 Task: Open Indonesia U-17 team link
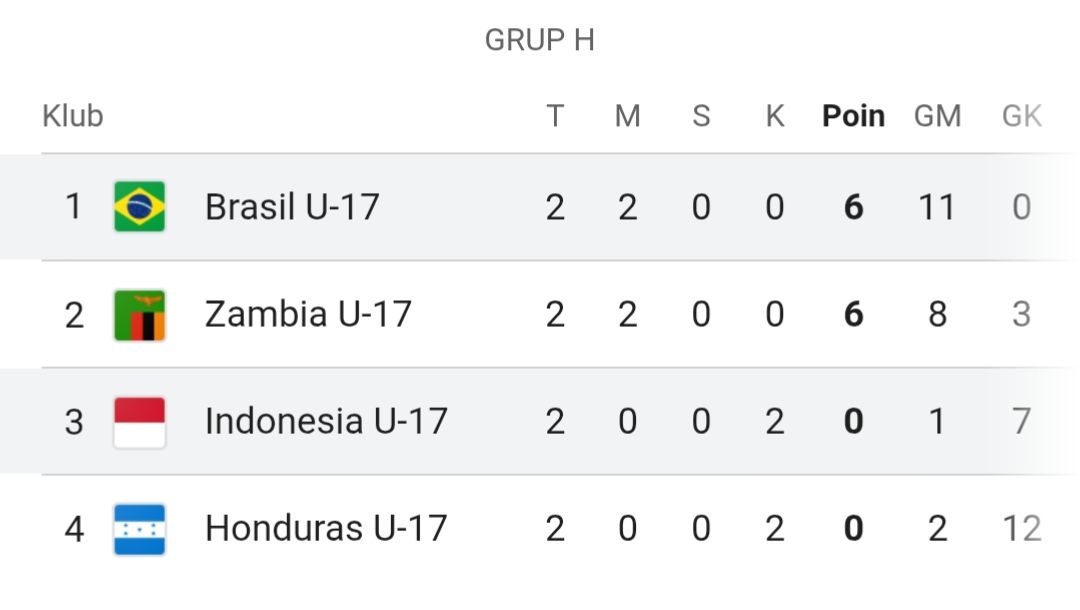click(x=326, y=421)
